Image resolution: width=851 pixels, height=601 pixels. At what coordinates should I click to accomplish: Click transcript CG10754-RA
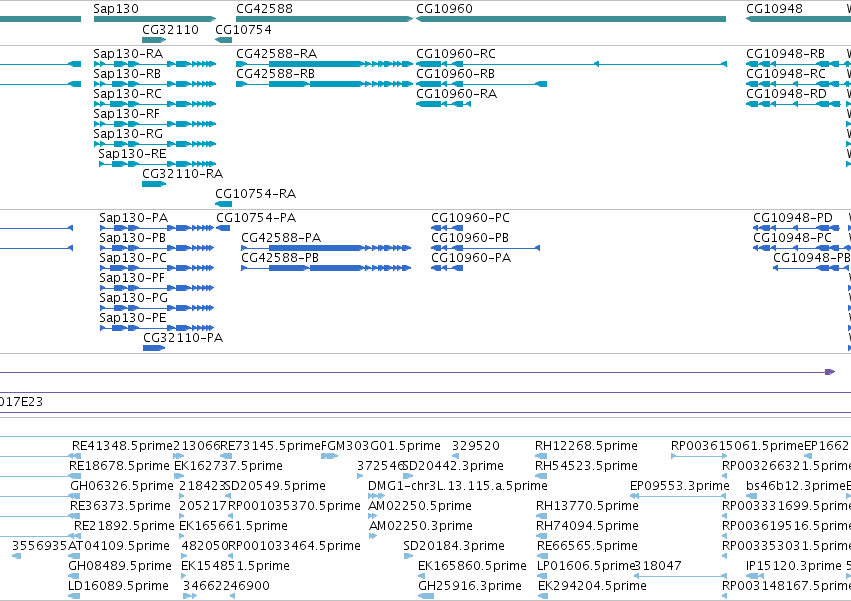(x=256, y=194)
